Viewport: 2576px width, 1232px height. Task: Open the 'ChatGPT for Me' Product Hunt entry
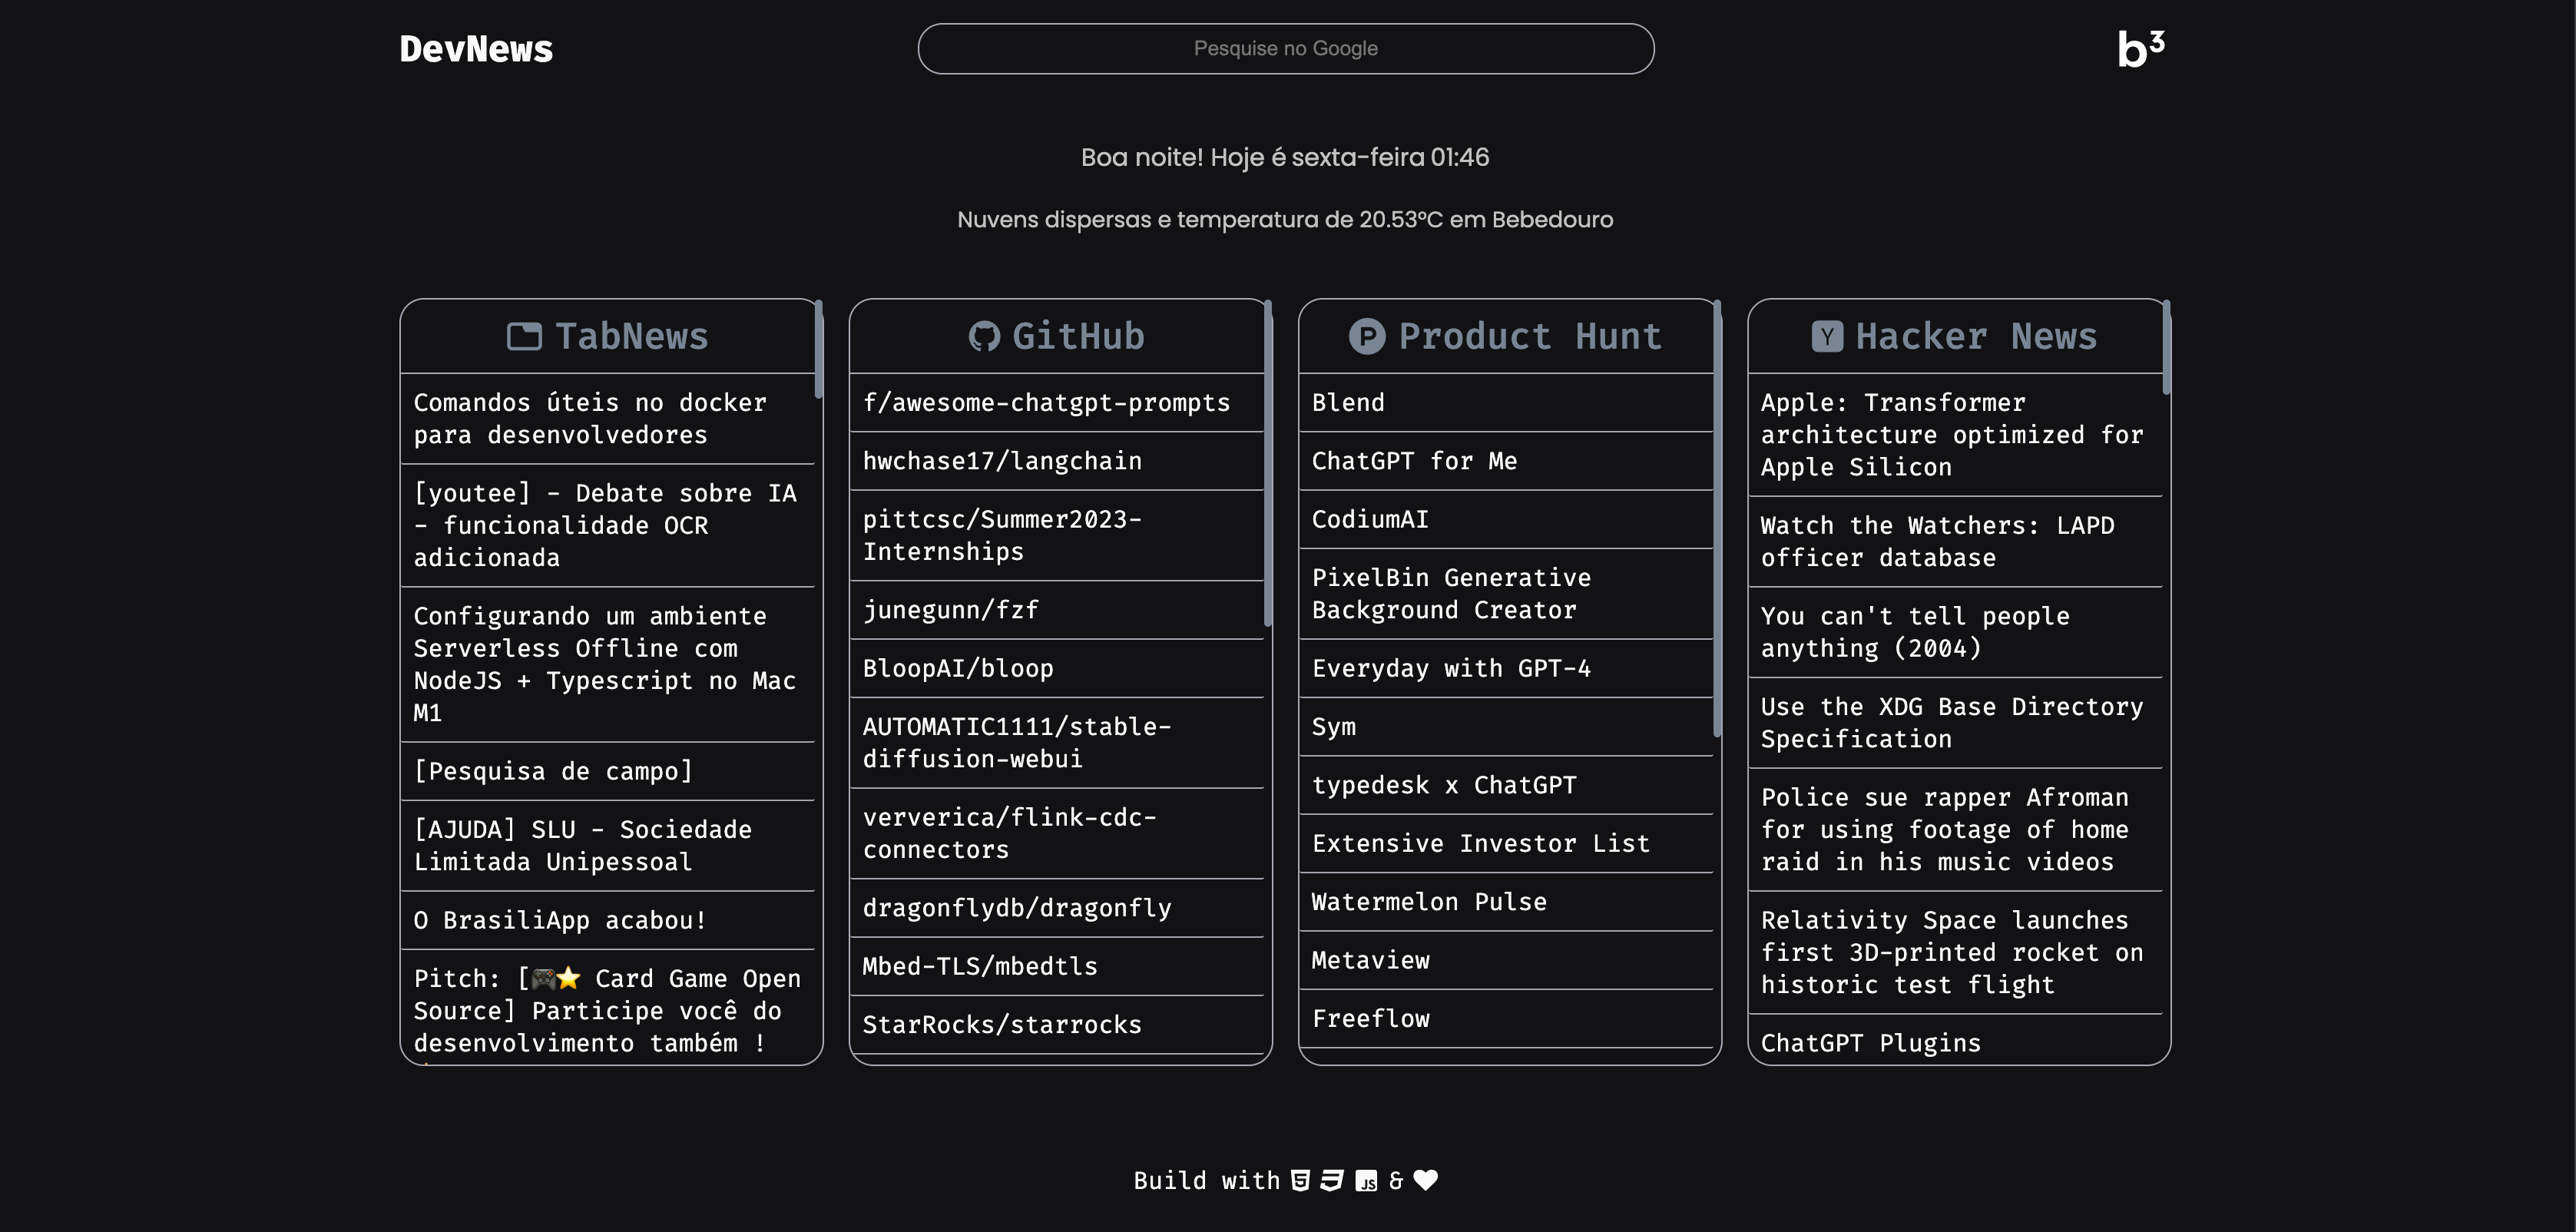point(1414,461)
